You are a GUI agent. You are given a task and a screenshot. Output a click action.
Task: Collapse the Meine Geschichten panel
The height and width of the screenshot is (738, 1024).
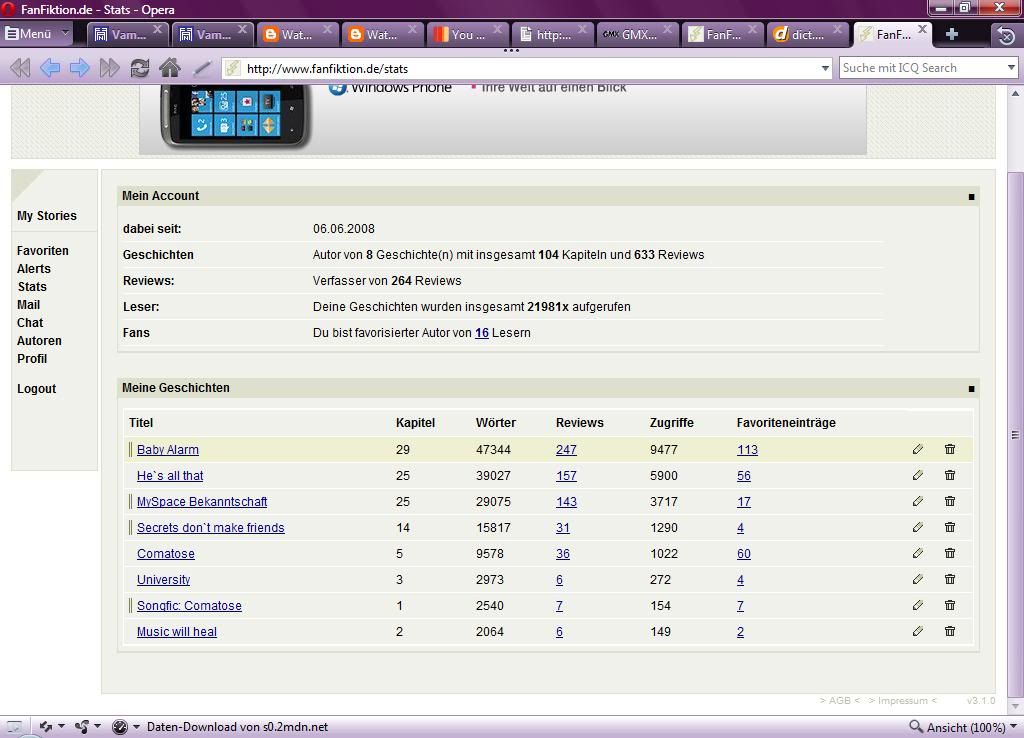tap(971, 389)
